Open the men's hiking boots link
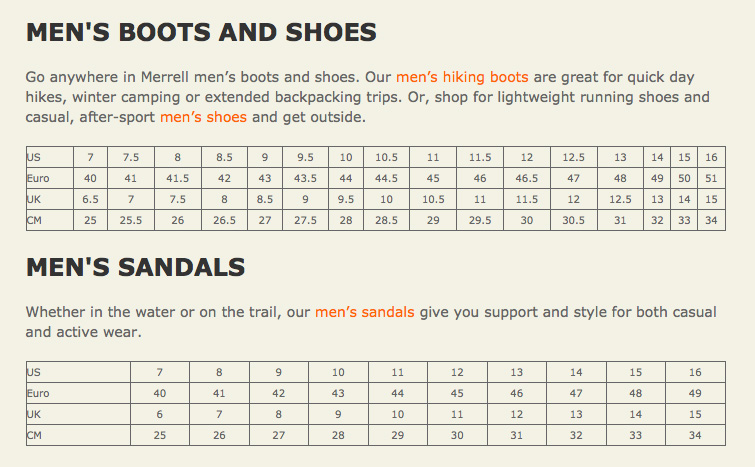The width and height of the screenshot is (755, 467). tap(462, 77)
